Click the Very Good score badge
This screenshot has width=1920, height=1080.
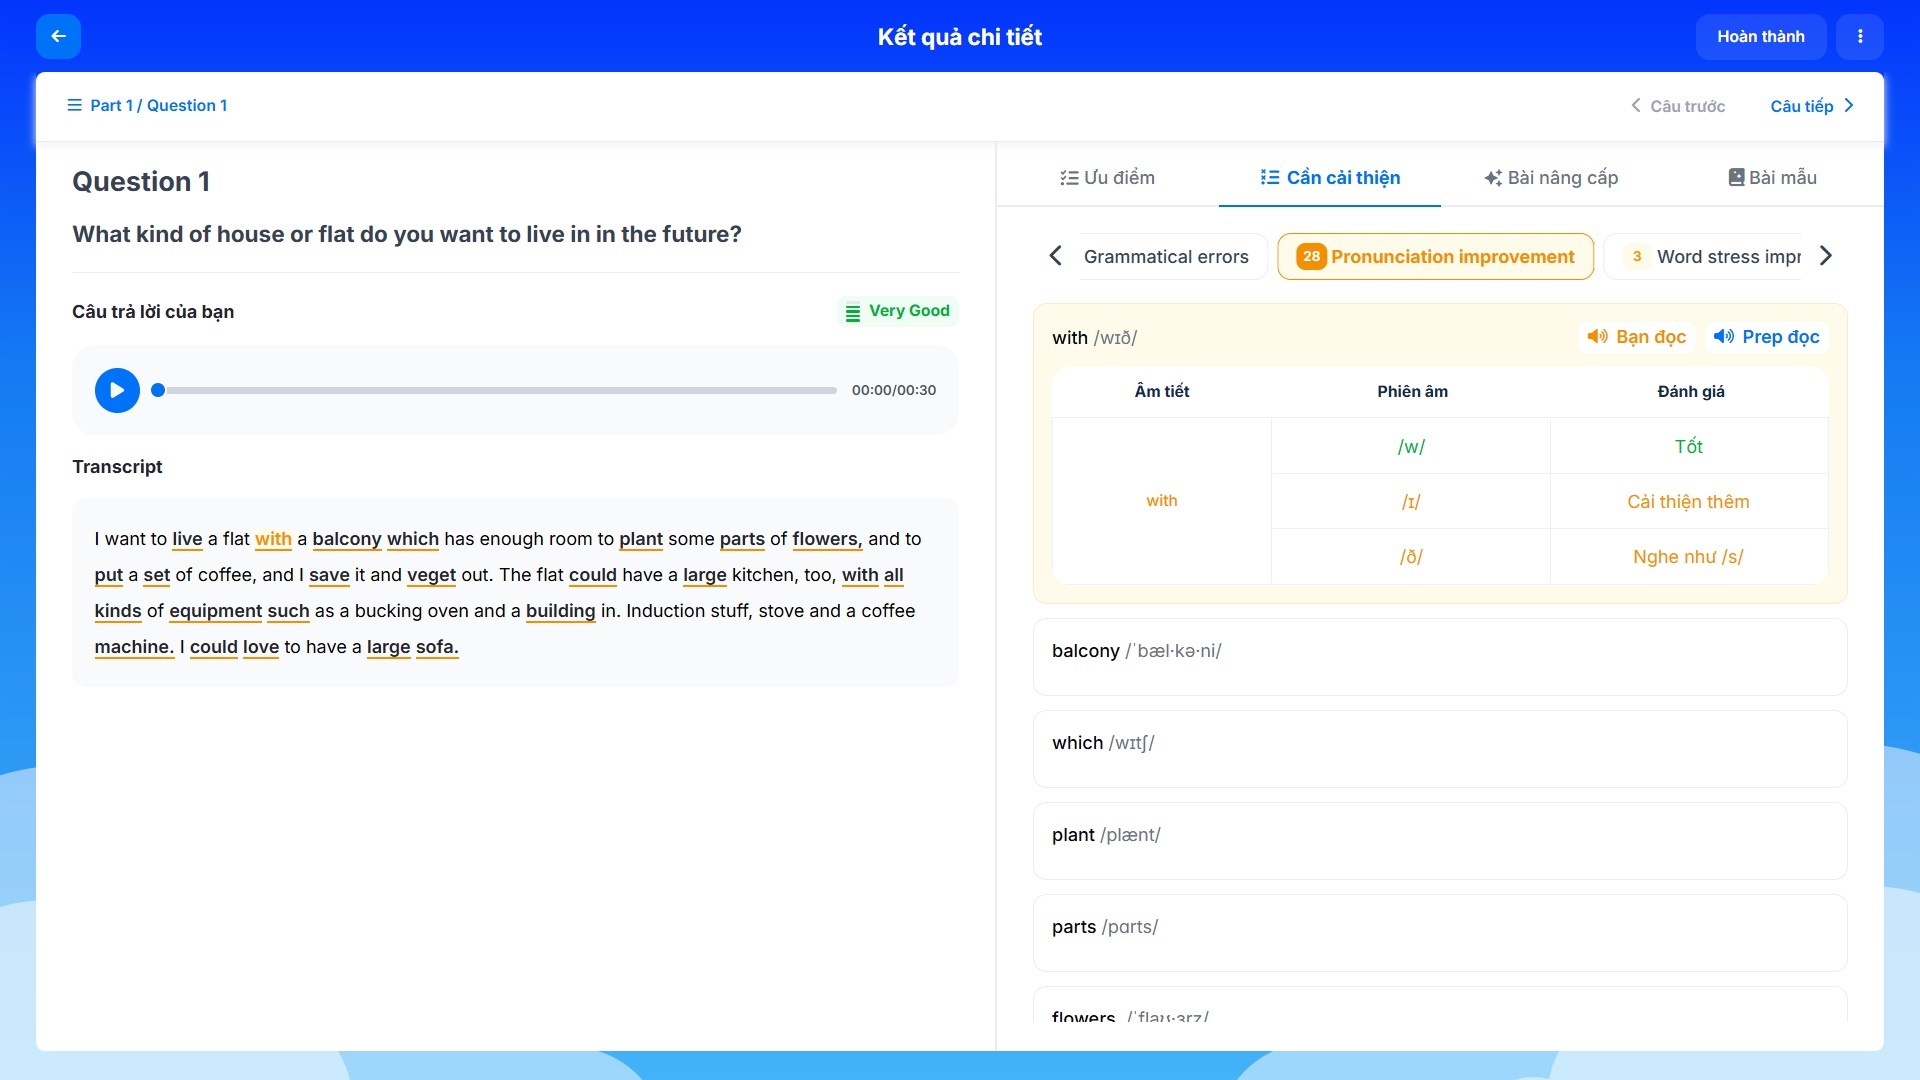[897, 311]
